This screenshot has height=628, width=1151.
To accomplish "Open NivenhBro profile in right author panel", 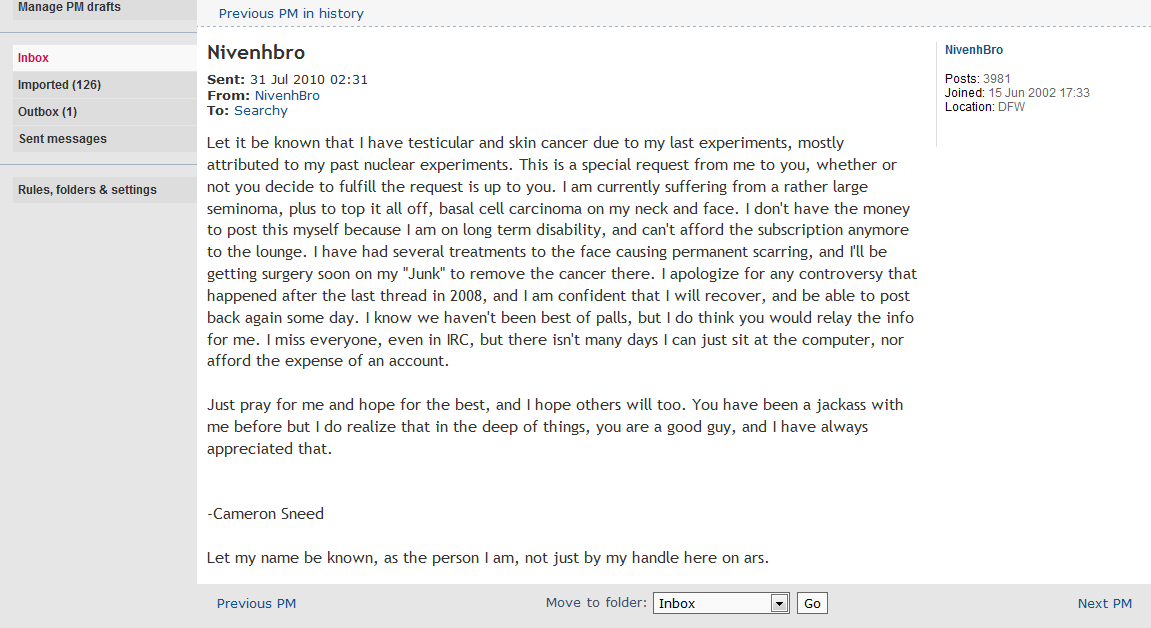I will 973,50.
